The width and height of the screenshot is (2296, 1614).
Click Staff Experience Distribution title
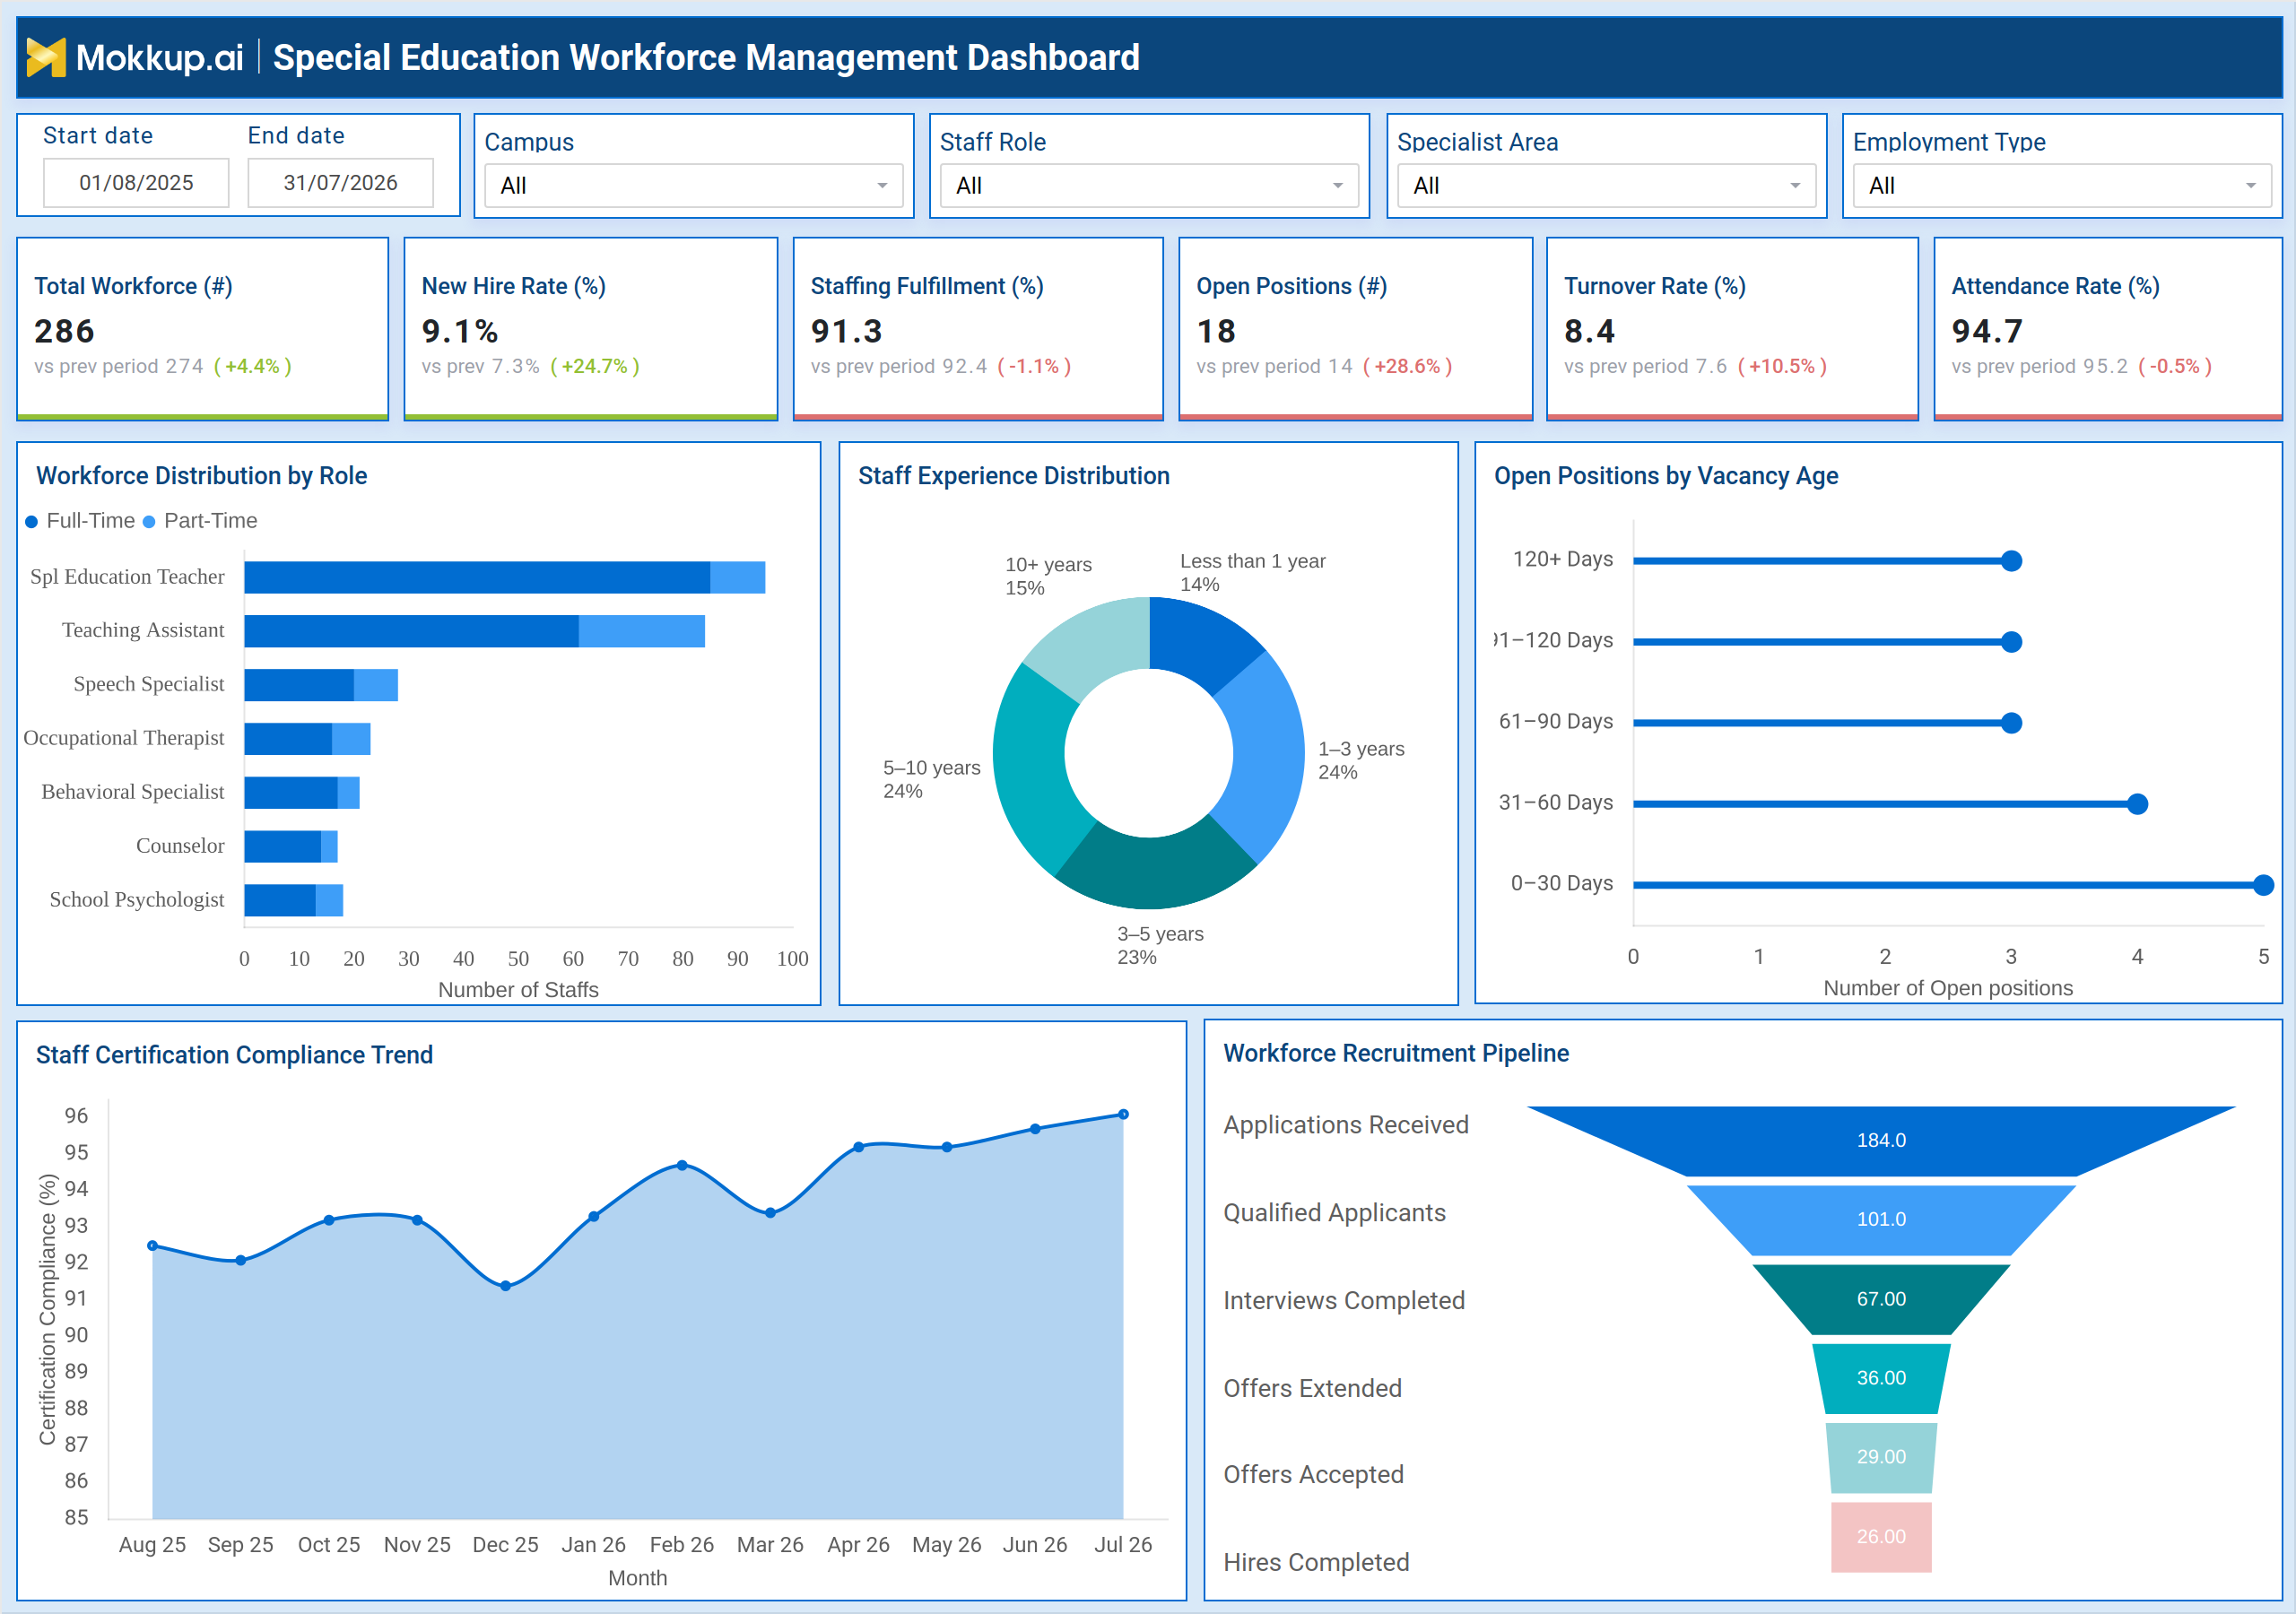[x=1013, y=476]
